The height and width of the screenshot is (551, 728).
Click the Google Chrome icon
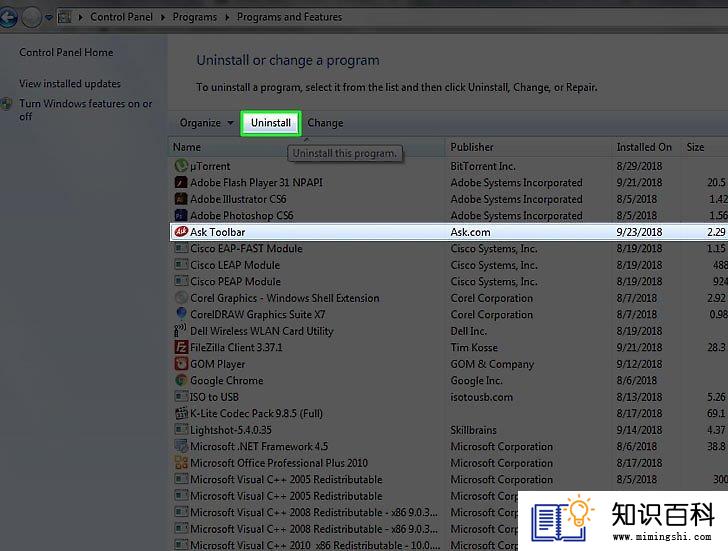pos(181,380)
